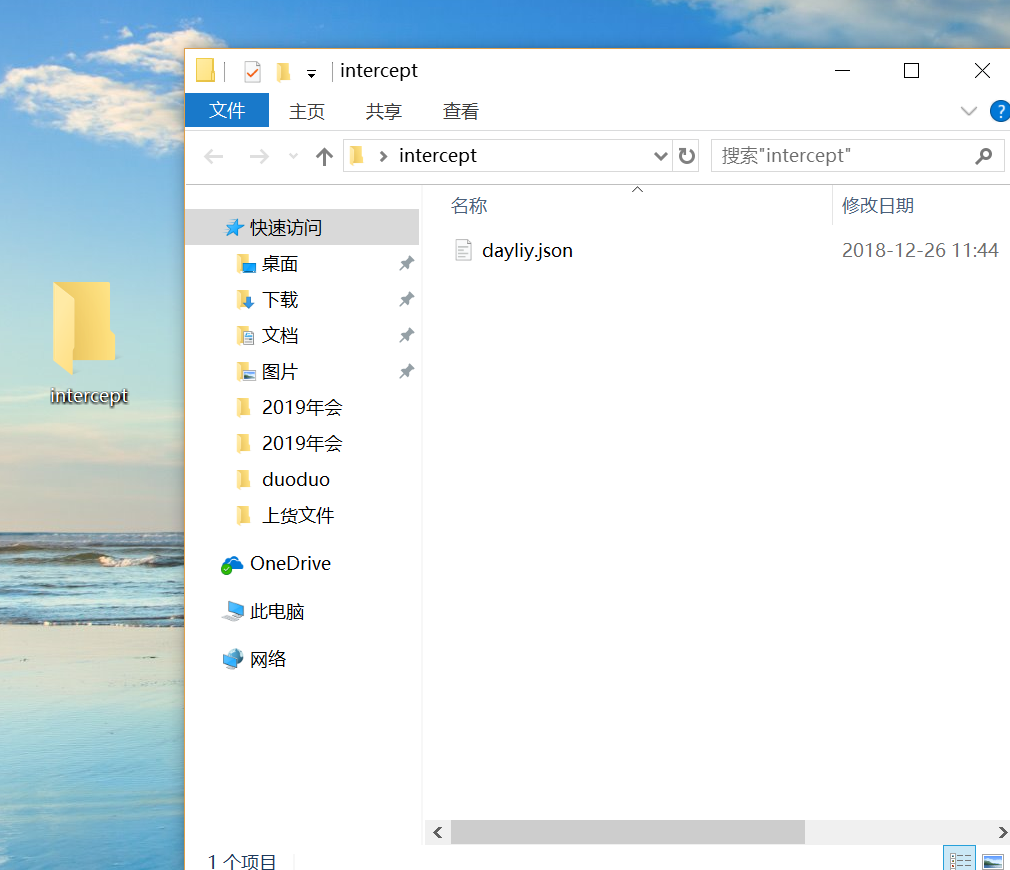Minimize the intercept window
1010x870 pixels.
(843, 70)
